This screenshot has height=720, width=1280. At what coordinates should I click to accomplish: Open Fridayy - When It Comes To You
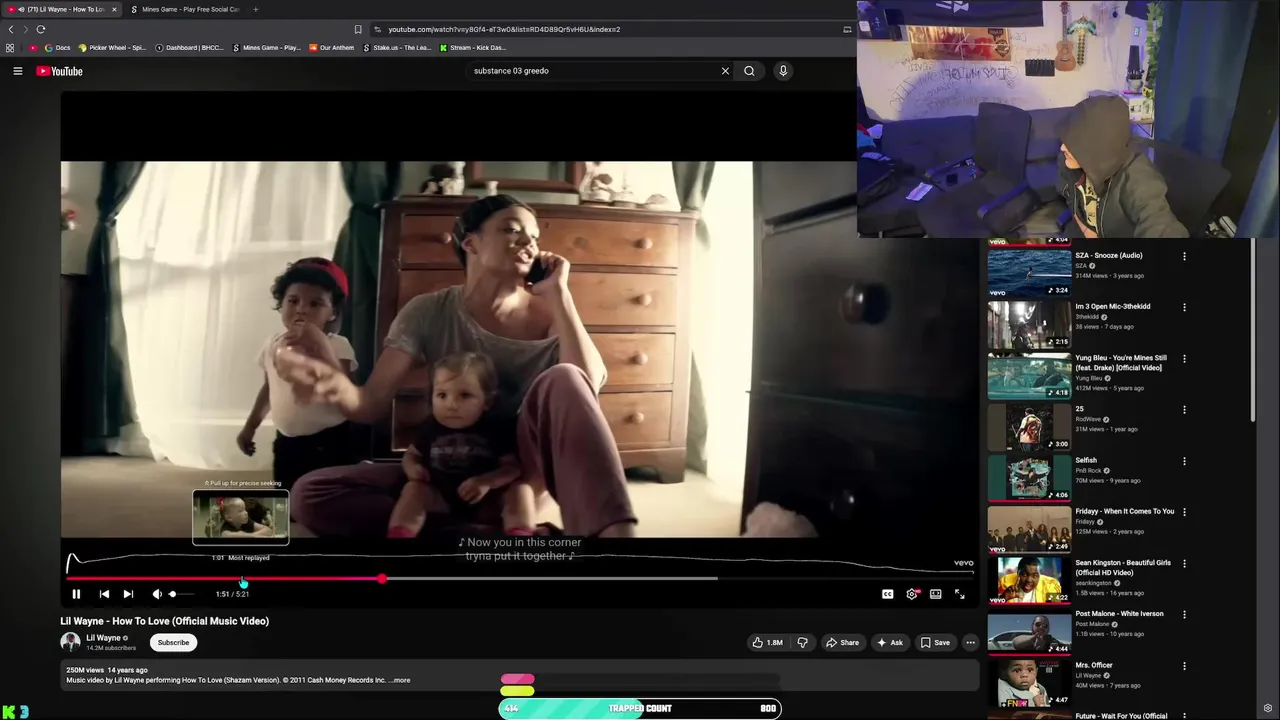(x=1125, y=511)
